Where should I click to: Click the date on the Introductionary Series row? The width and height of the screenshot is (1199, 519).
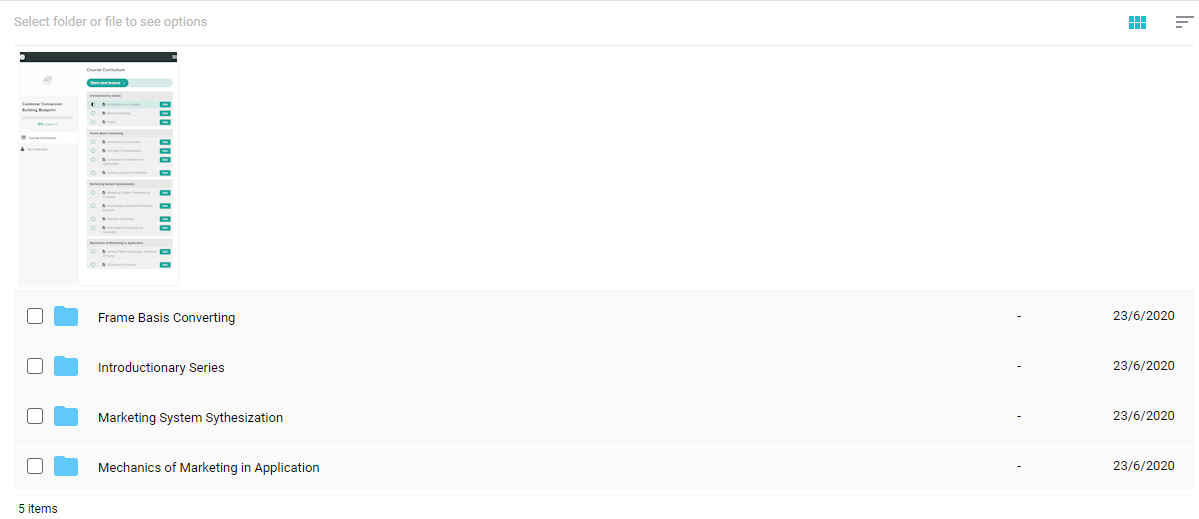tap(1143, 366)
